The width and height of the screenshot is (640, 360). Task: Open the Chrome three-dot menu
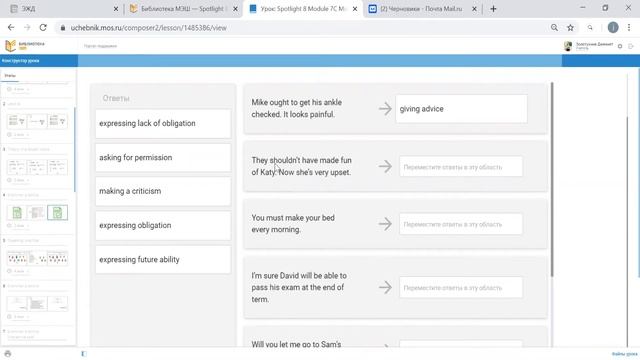click(629, 27)
